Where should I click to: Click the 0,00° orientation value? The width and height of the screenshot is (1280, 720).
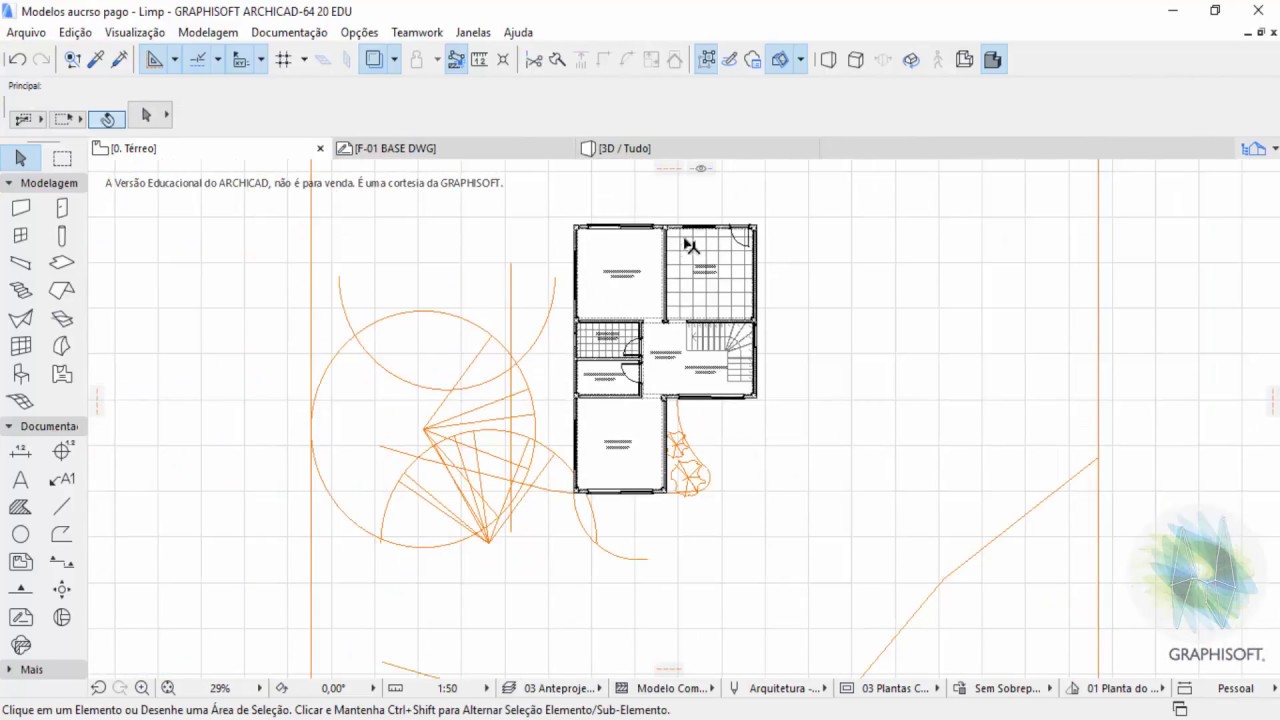click(333, 688)
